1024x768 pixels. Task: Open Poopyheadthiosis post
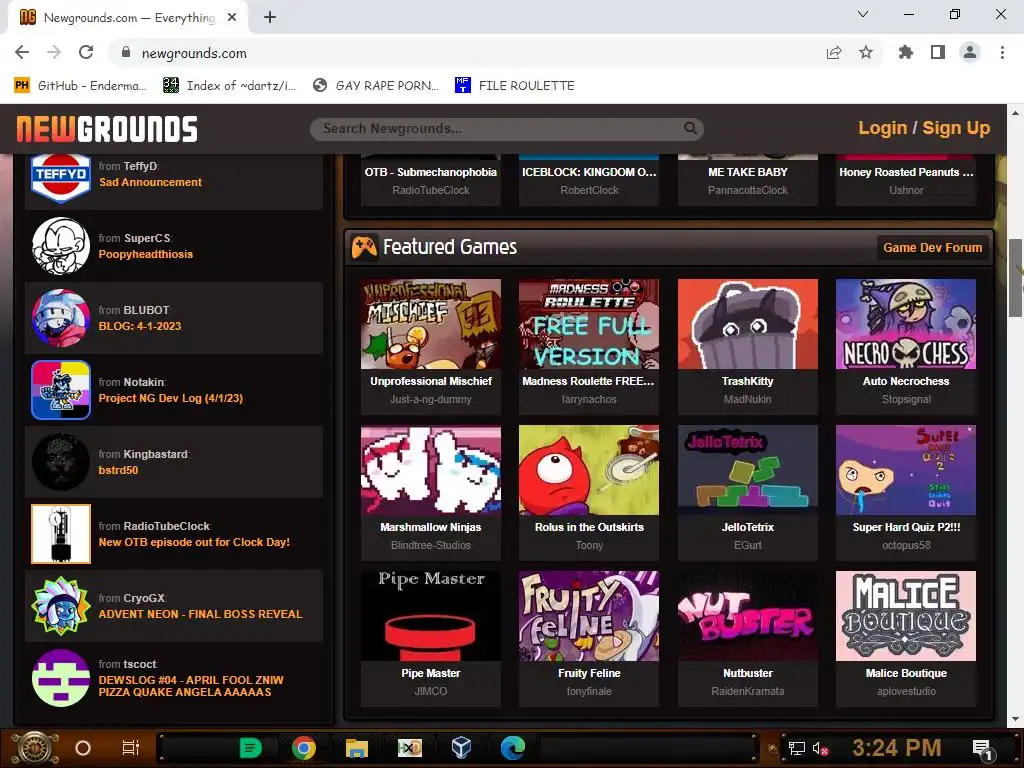(146, 254)
